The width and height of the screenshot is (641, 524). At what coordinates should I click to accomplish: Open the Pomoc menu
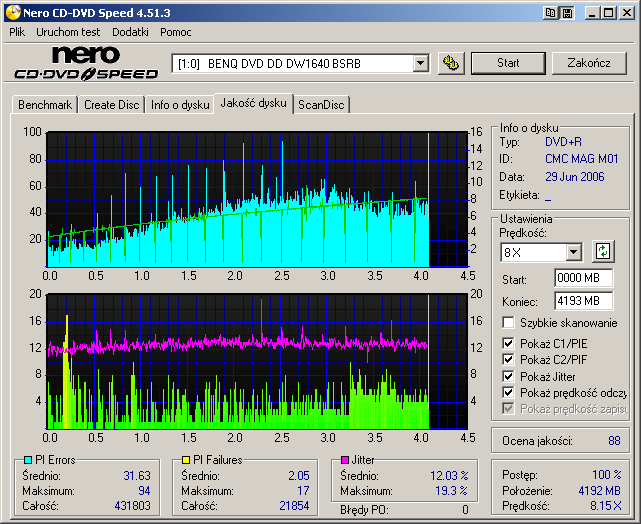pos(176,32)
